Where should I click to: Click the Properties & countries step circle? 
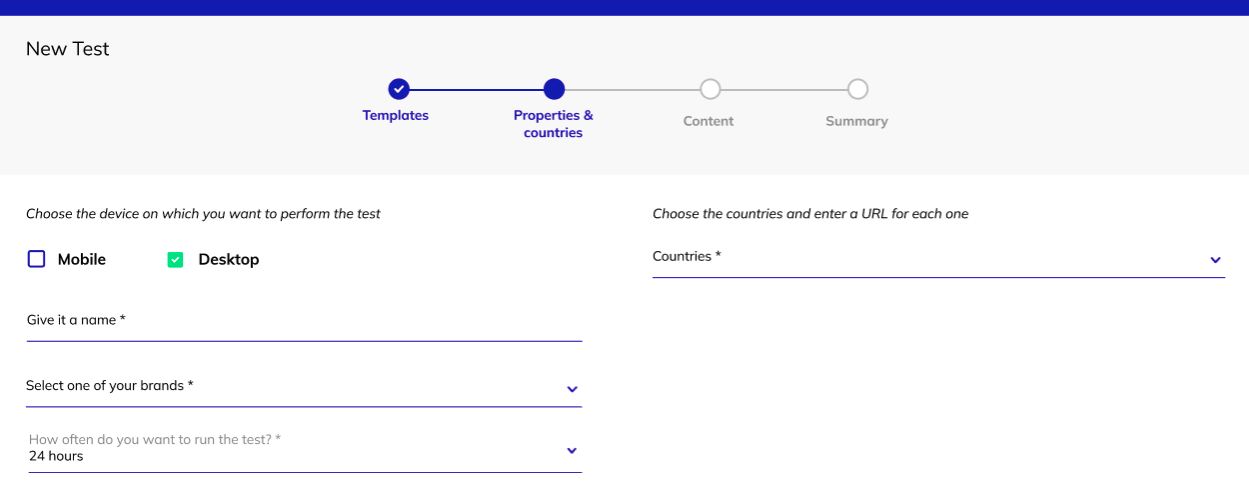click(554, 89)
